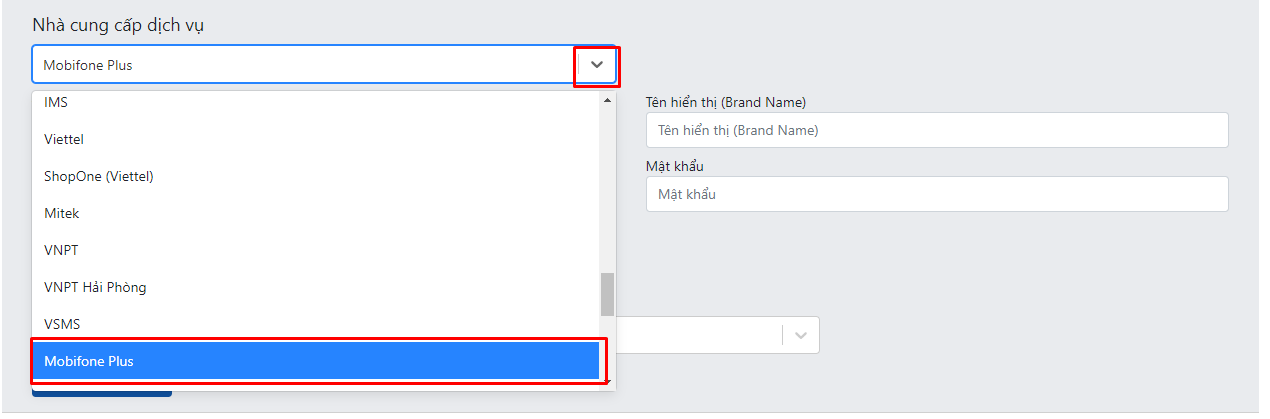
Task: Click the Nhà cung cấp dịch vụ label
Action: 118,25
